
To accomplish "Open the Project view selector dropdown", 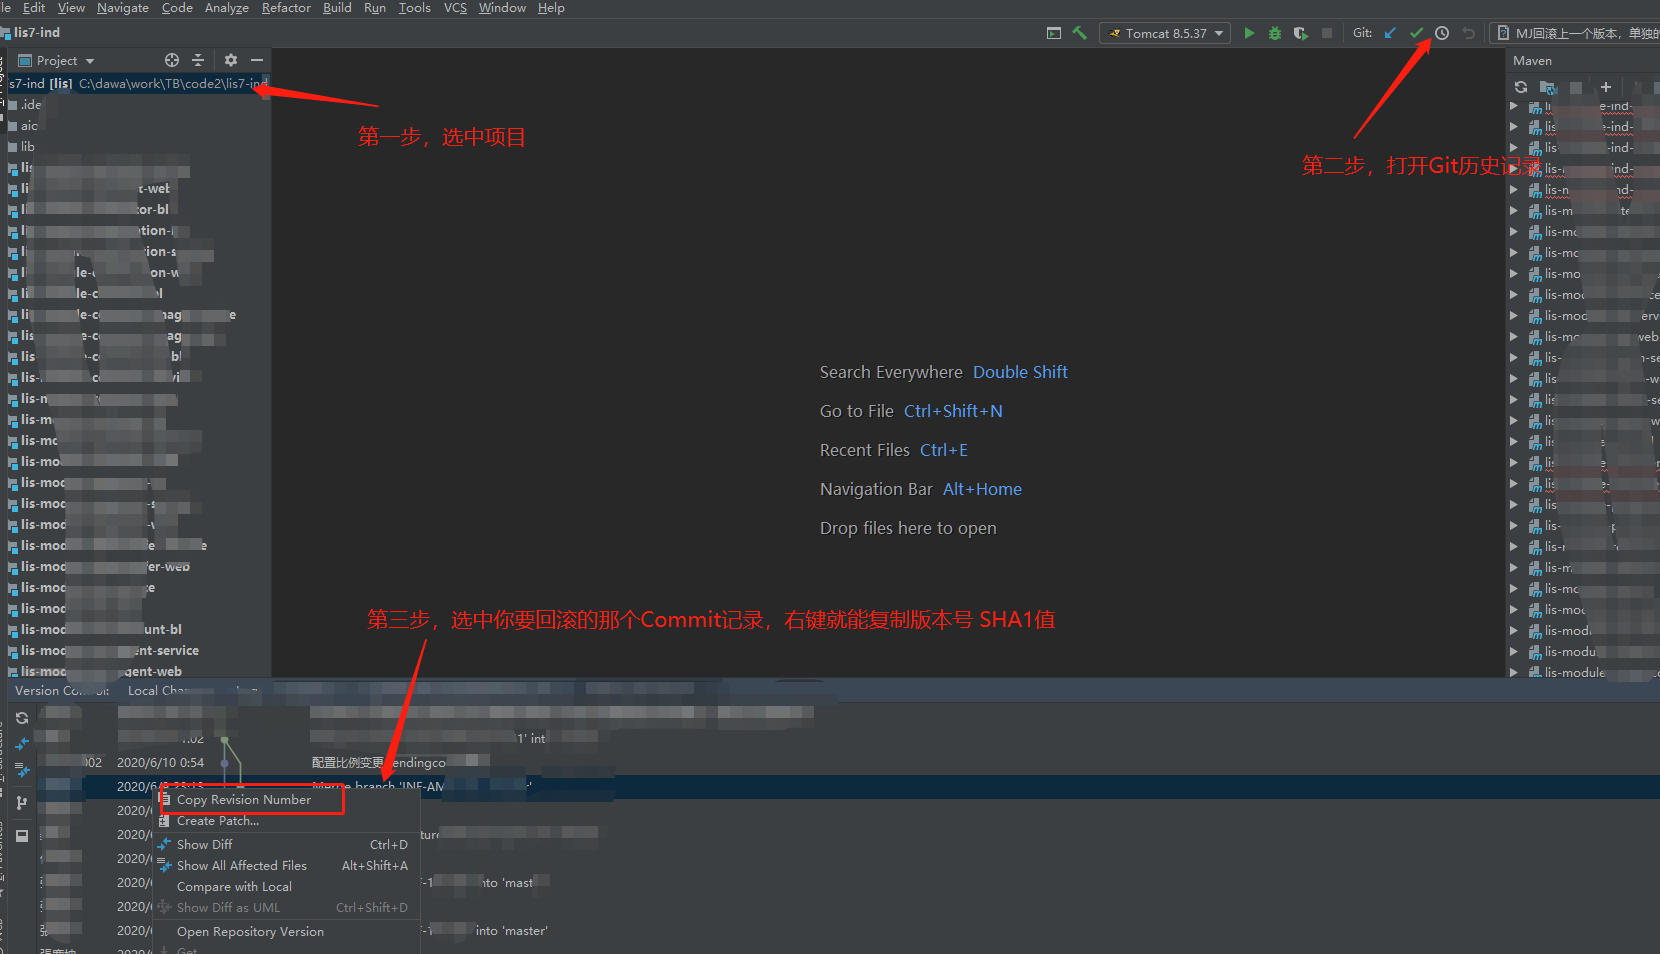I will coord(58,60).
